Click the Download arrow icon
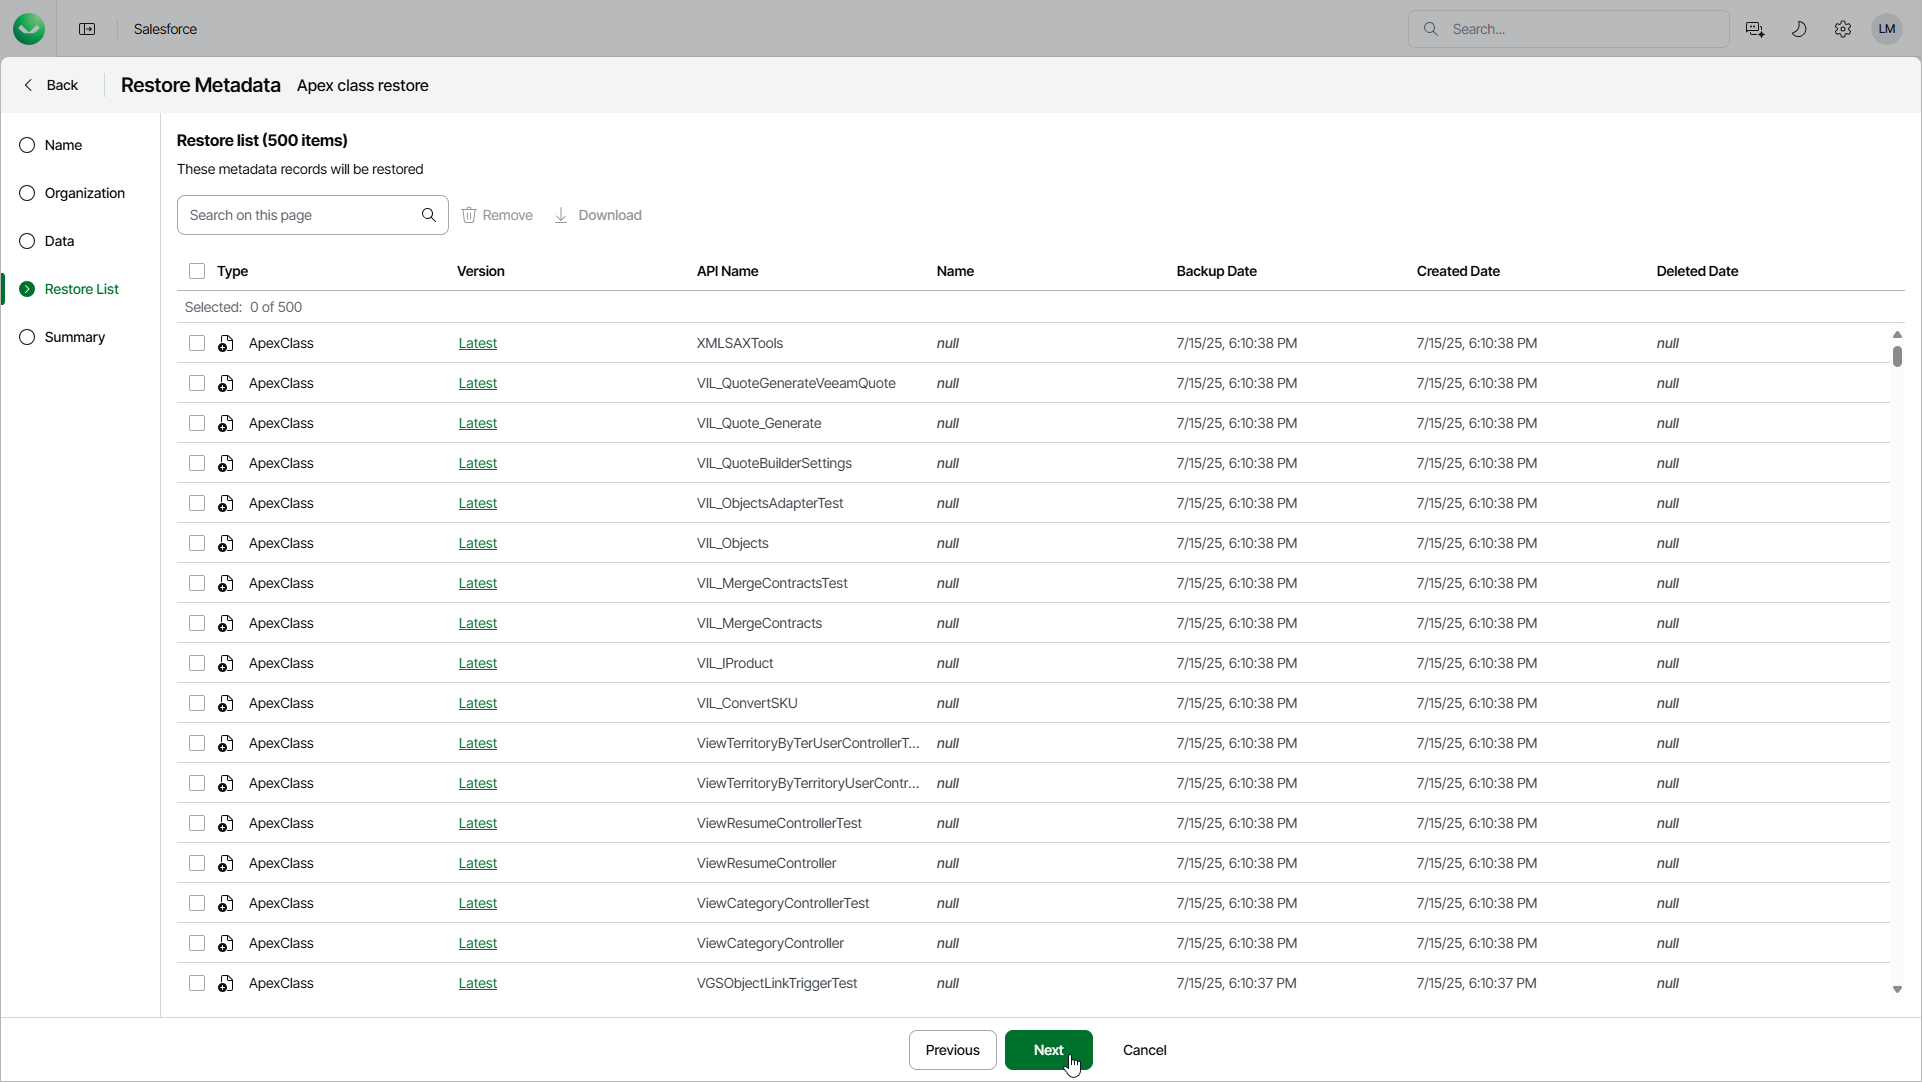The width and height of the screenshot is (1922, 1082). point(561,215)
